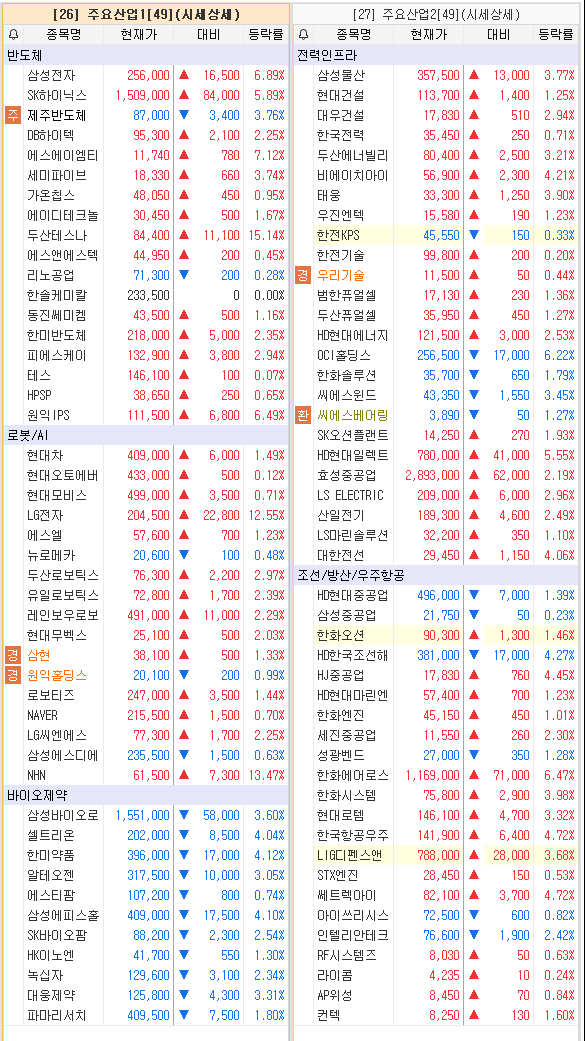Select the [27] 주요산업2 panel title
Image resolution: width=585 pixels, height=1041 pixels.
tap(436, 14)
